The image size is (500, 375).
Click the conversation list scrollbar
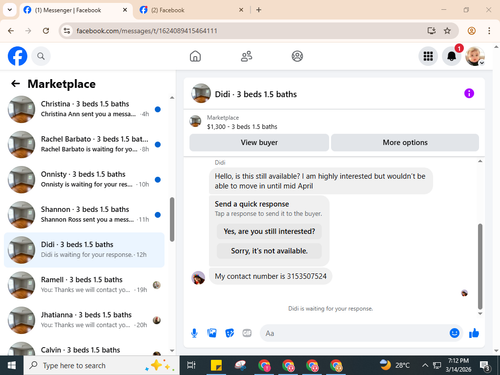click(172, 219)
